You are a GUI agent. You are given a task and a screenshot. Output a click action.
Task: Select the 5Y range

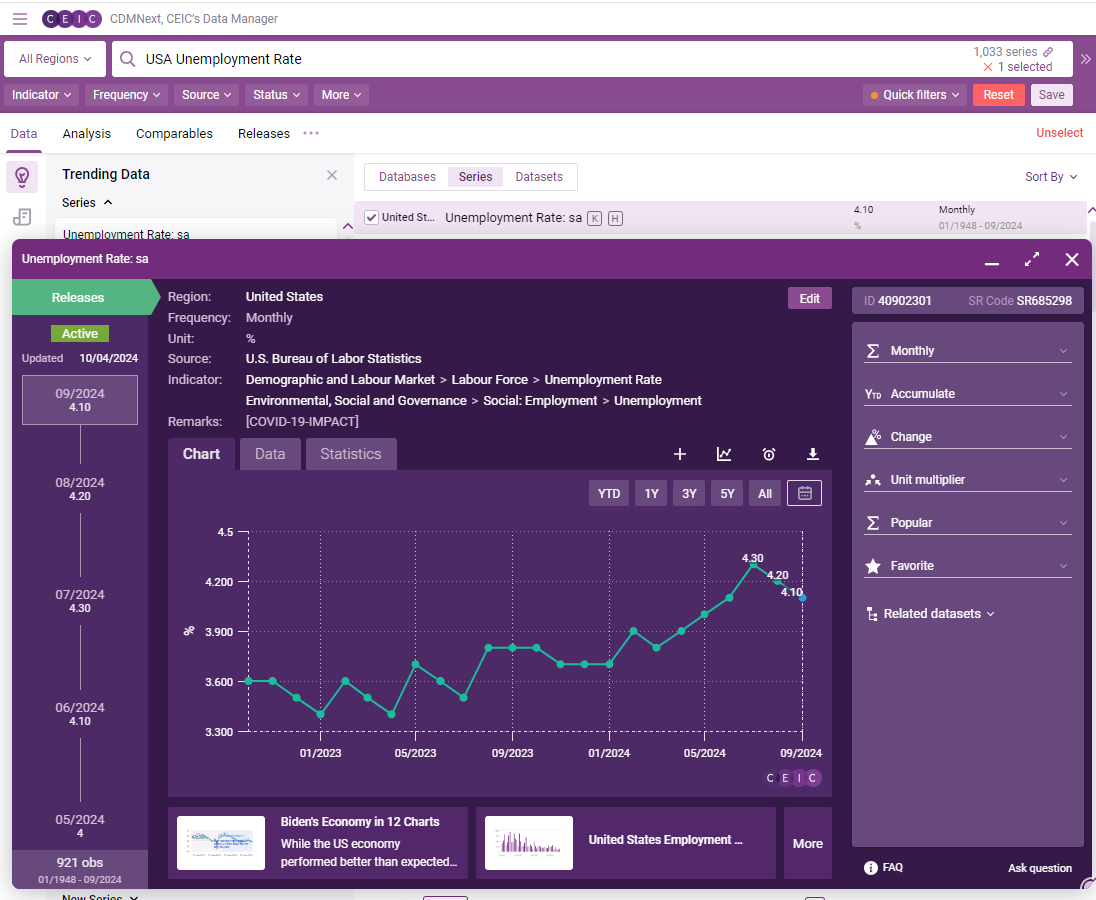pos(728,493)
